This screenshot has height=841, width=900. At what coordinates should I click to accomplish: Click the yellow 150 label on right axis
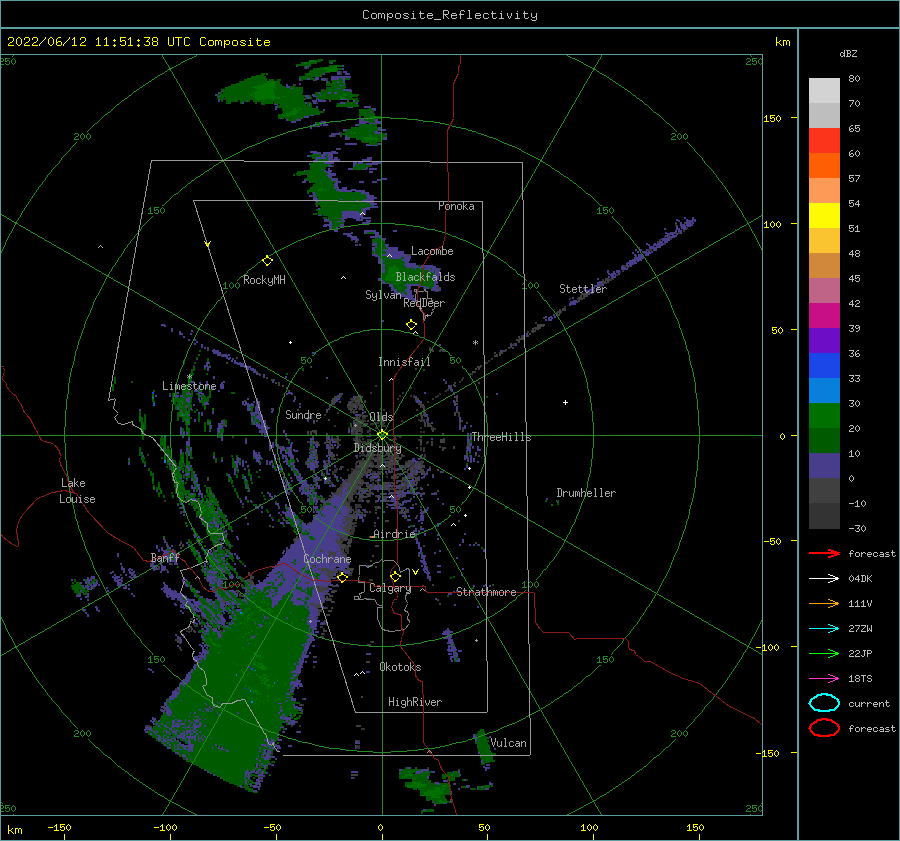772,118
